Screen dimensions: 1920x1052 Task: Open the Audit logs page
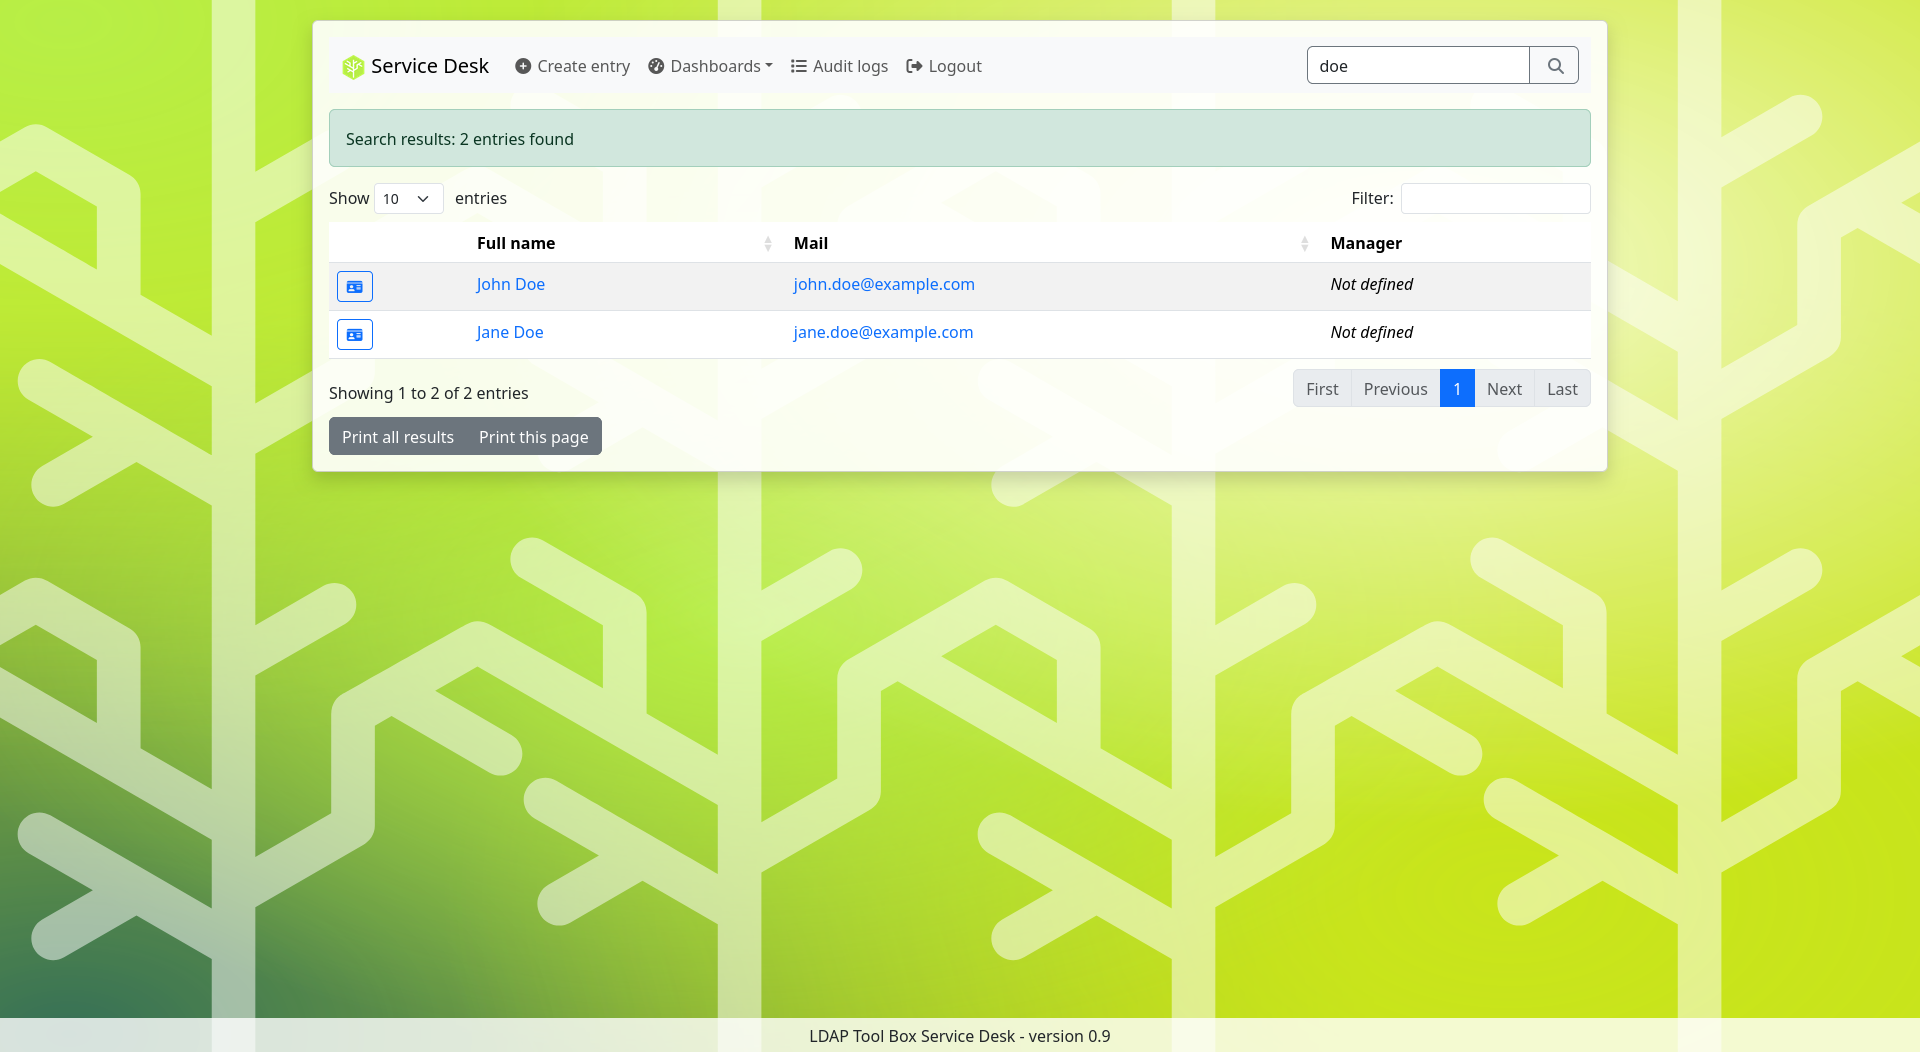click(839, 66)
